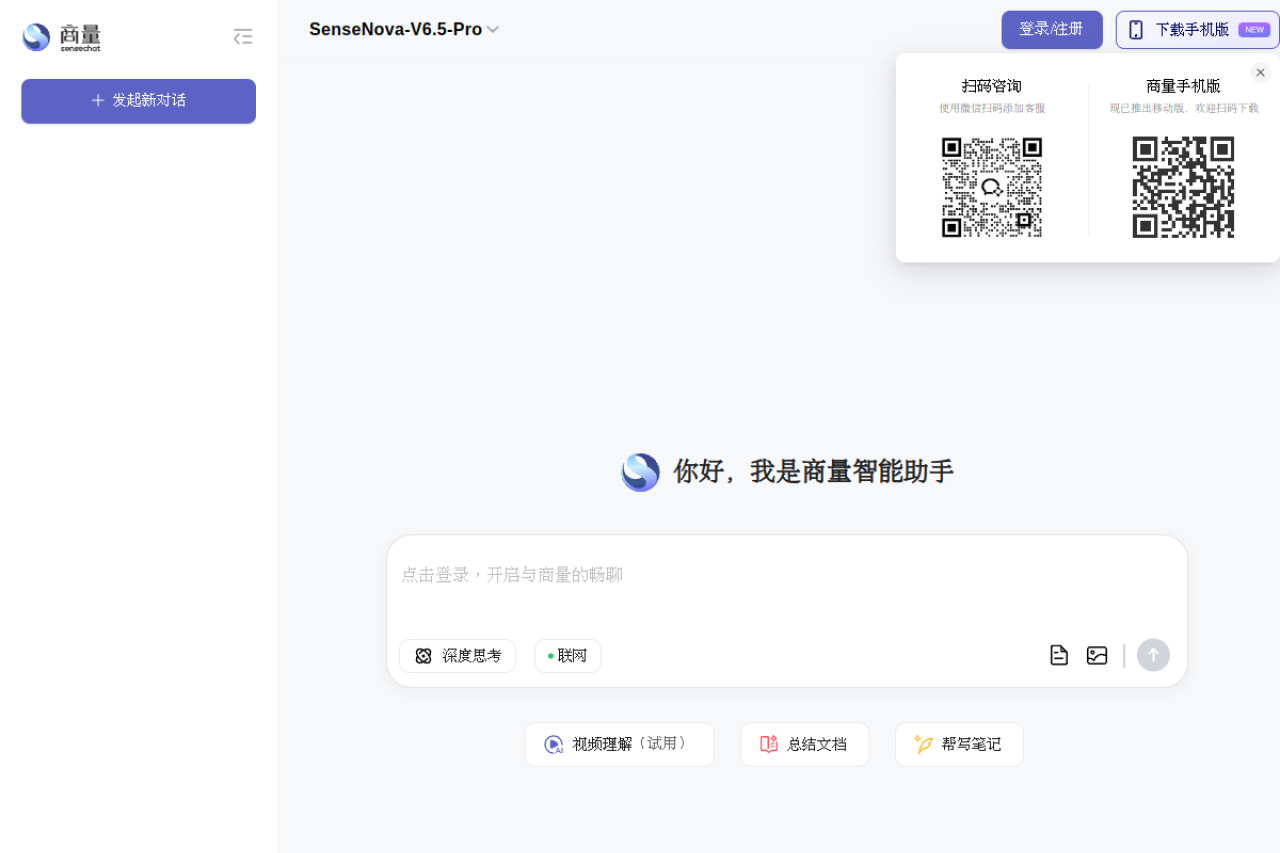Toggle 深度思考 deep thinking mode
1280x853 pixels.
[457, 656]
